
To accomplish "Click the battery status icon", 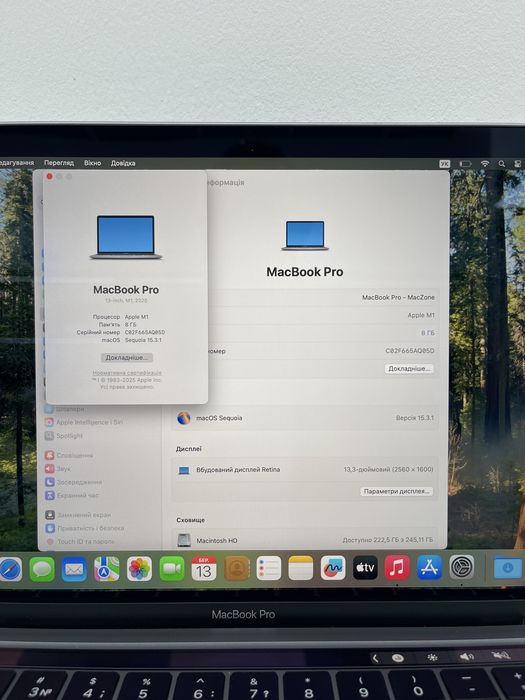I will pyautogui.click(x=466, y=164).
